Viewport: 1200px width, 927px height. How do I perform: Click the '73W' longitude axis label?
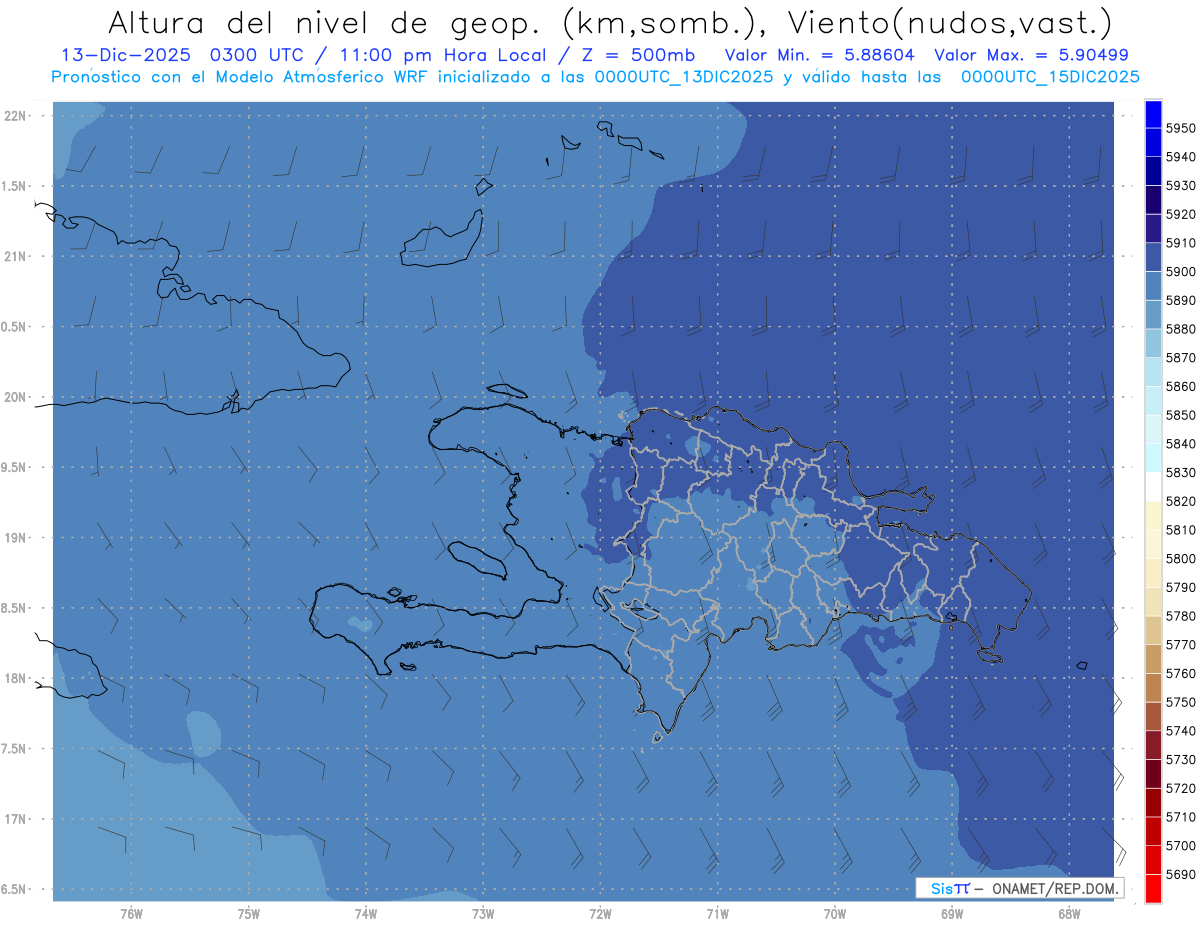coord(483,914)
